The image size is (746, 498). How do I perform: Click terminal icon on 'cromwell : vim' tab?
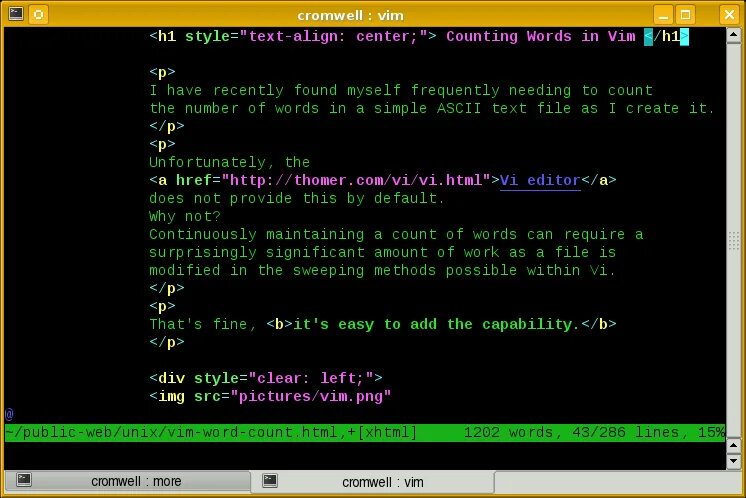[270, 480]
